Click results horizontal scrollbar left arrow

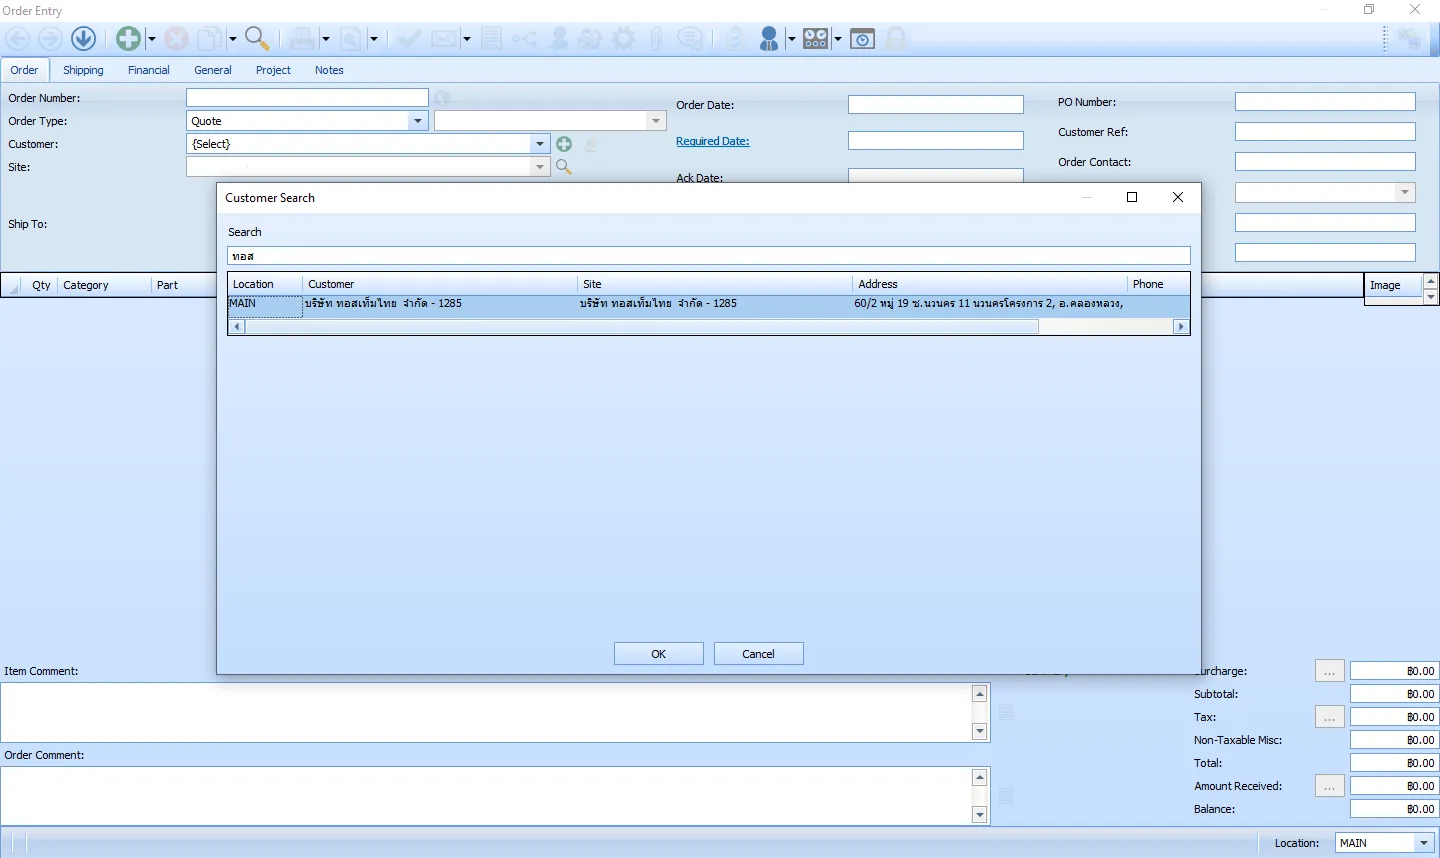(237, 327)
